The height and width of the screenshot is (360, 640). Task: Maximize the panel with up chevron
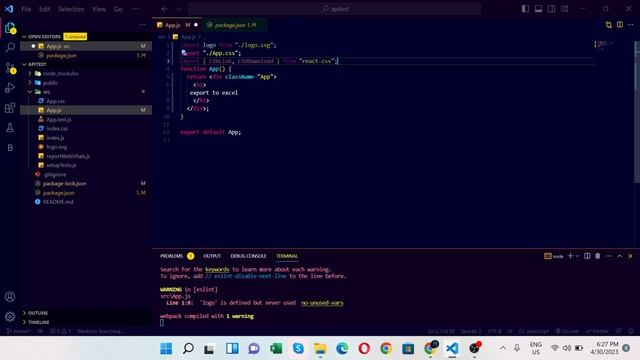pyautogui.click(x=620, y=256)
